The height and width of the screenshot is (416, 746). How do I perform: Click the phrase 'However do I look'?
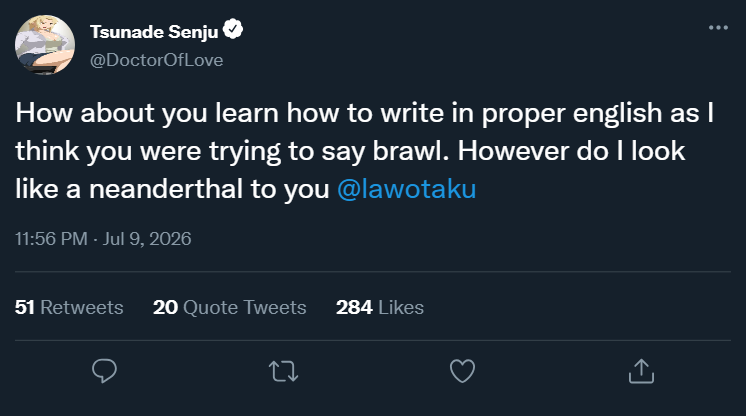click(571, 151)
